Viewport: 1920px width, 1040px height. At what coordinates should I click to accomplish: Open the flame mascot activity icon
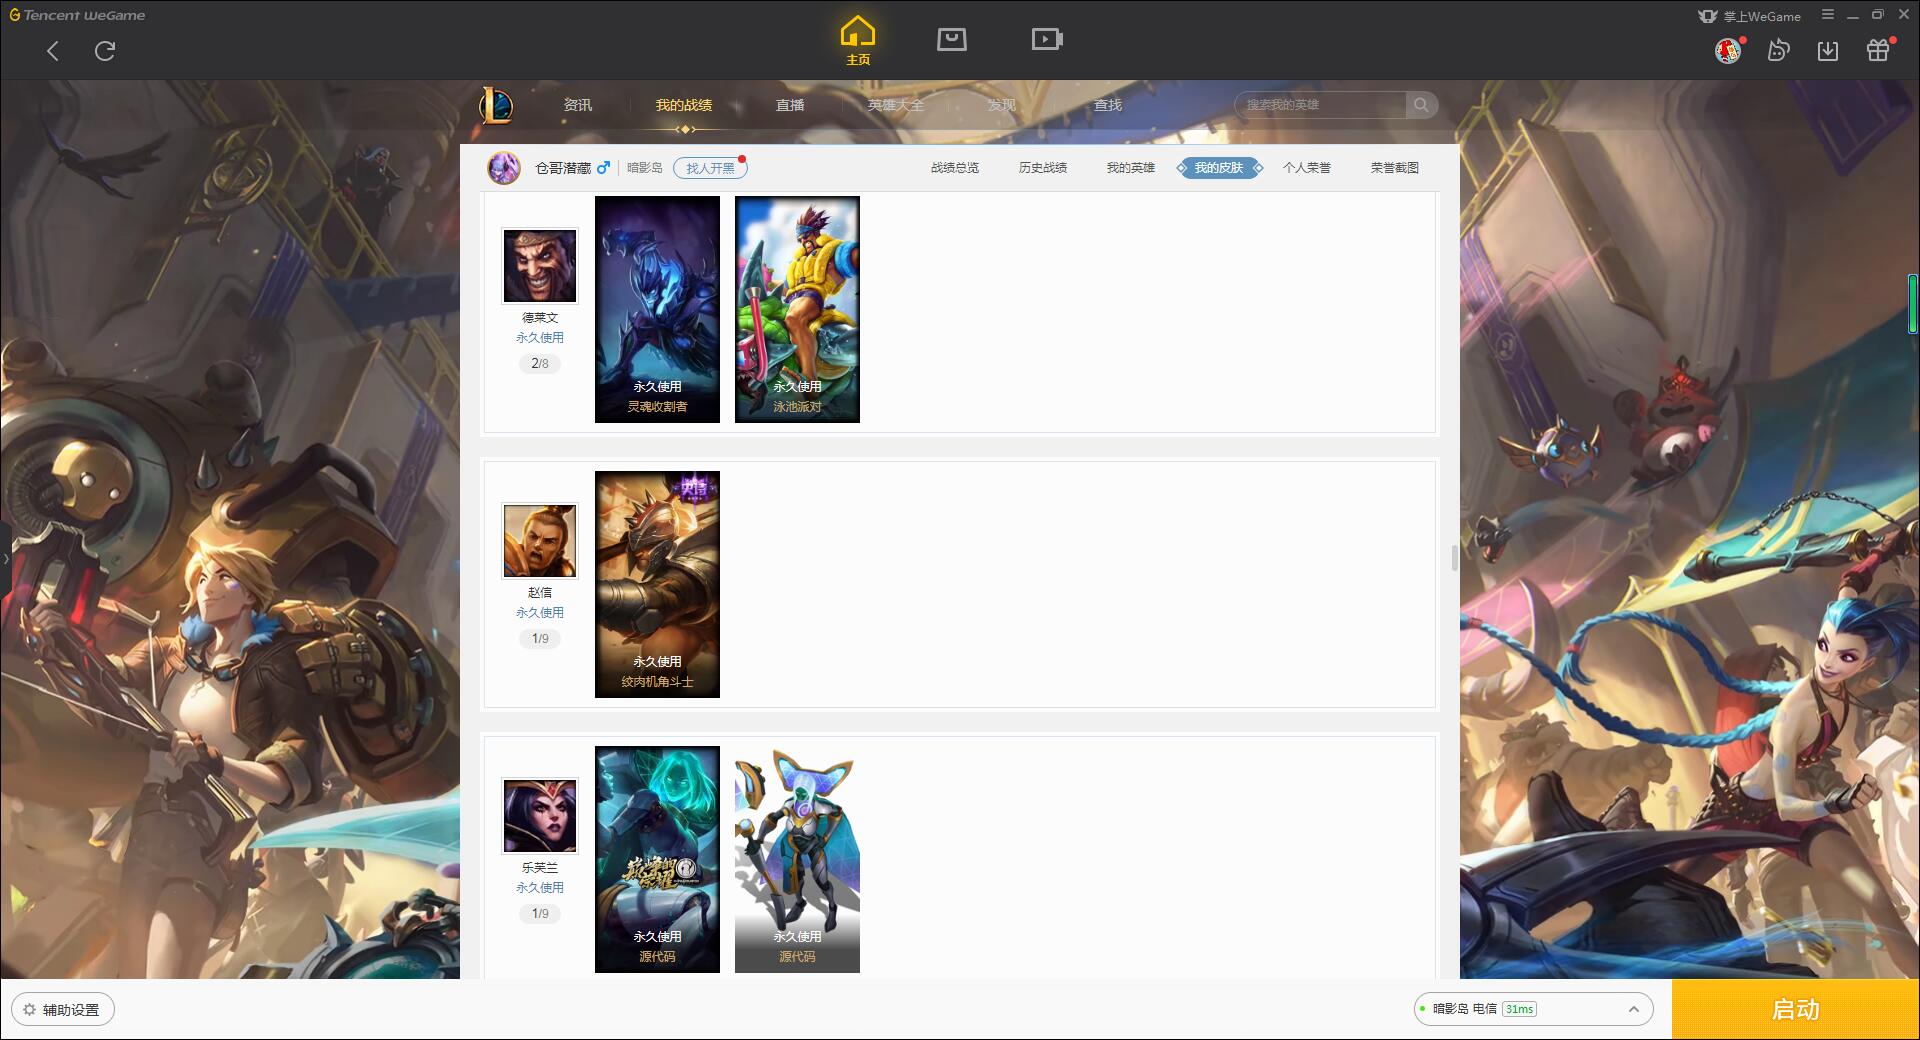pos(1778,50)
